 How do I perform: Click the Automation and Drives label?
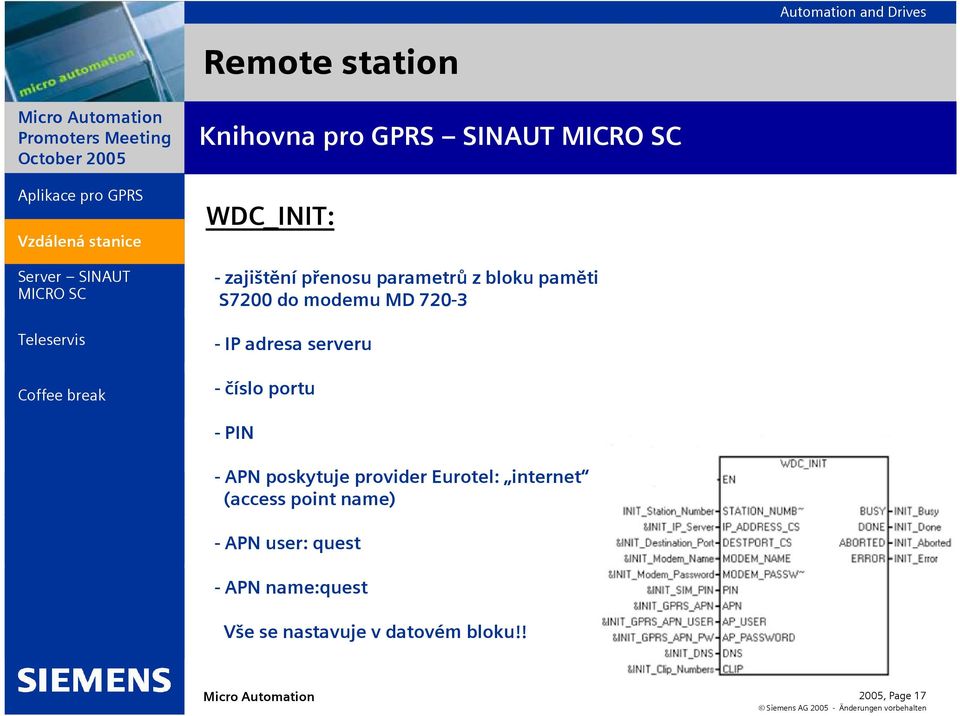[x=853, y=12]
